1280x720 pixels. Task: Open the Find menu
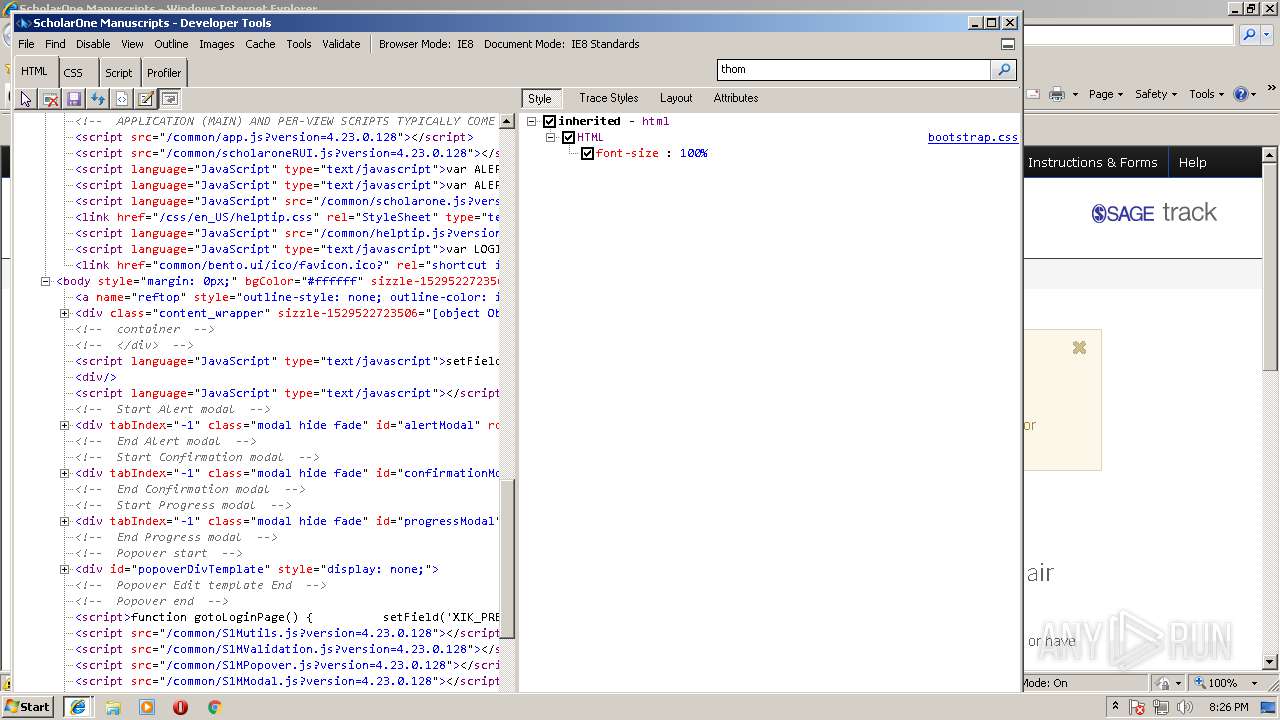pyautogui.click(x=55, y=44)
